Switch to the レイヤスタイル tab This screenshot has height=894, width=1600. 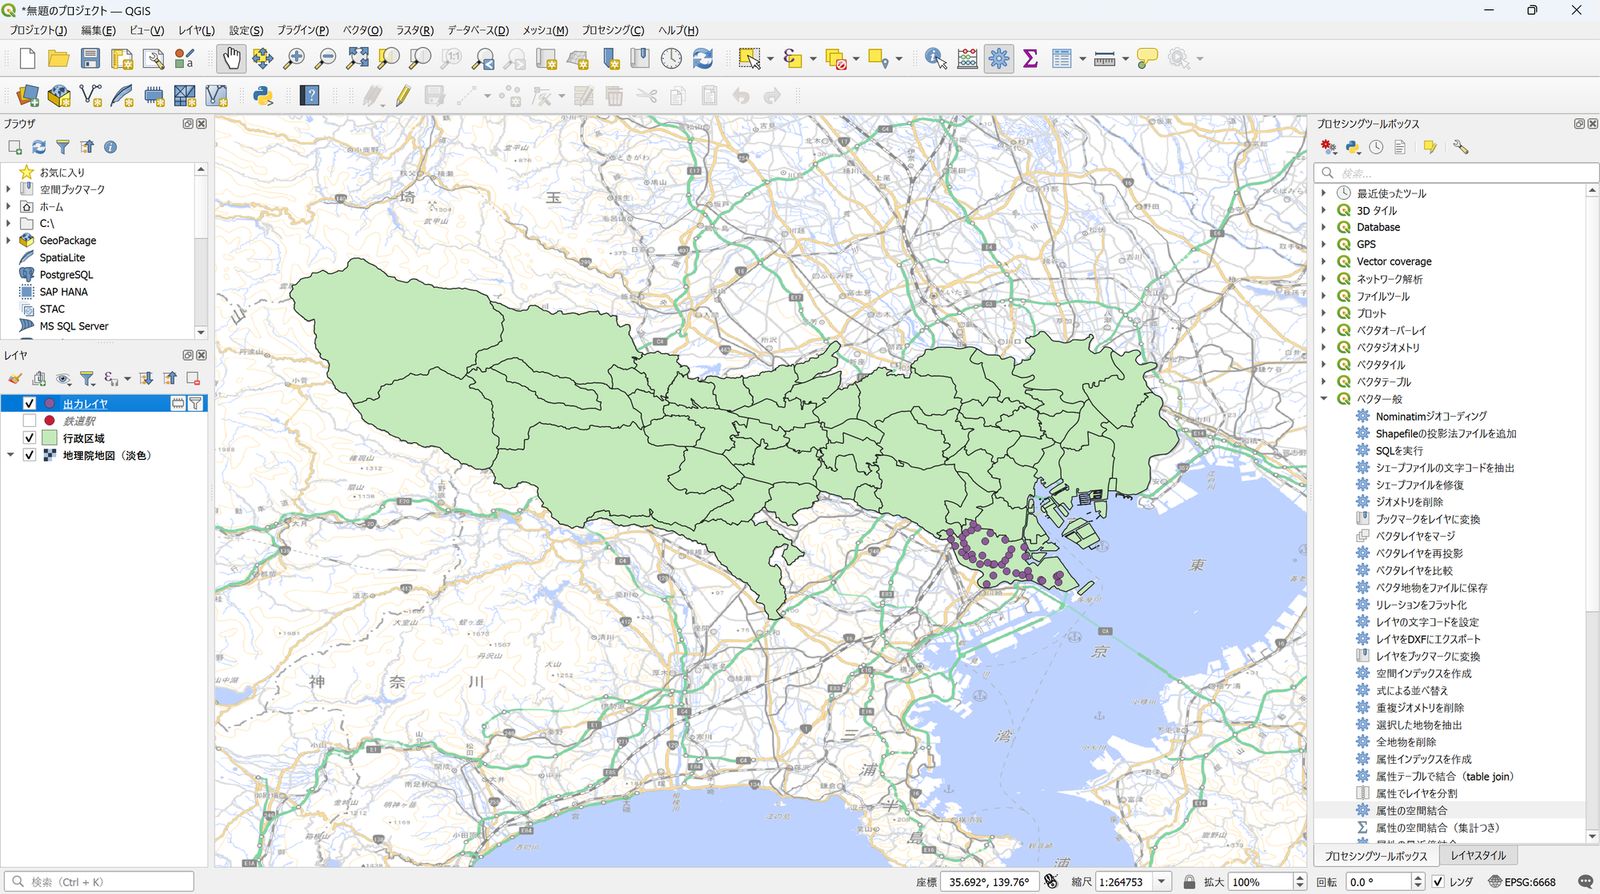click(1478, 856)
